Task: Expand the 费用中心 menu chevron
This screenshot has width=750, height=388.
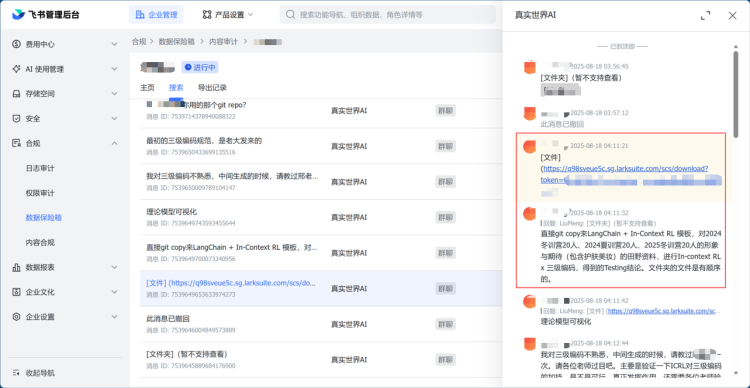Action: click(114, 44)
